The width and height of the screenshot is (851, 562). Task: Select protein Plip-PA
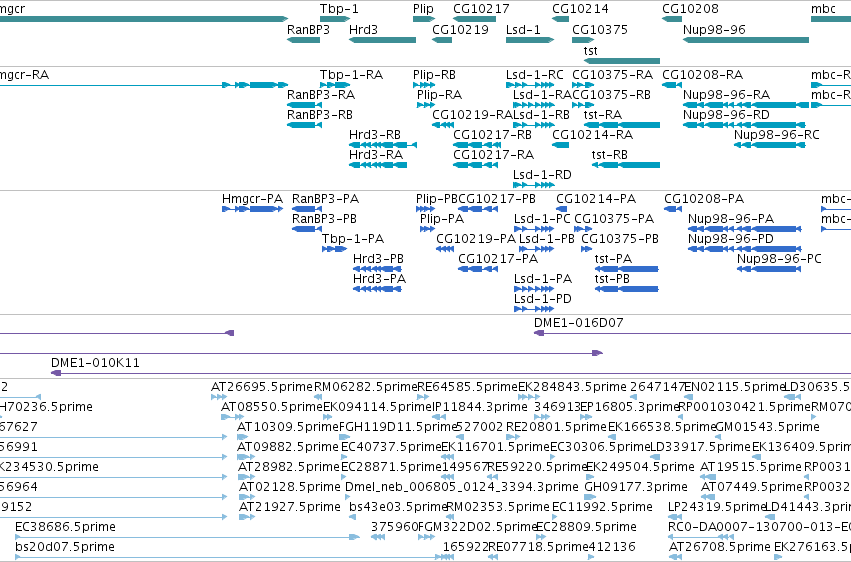click(x=427, y=229)
